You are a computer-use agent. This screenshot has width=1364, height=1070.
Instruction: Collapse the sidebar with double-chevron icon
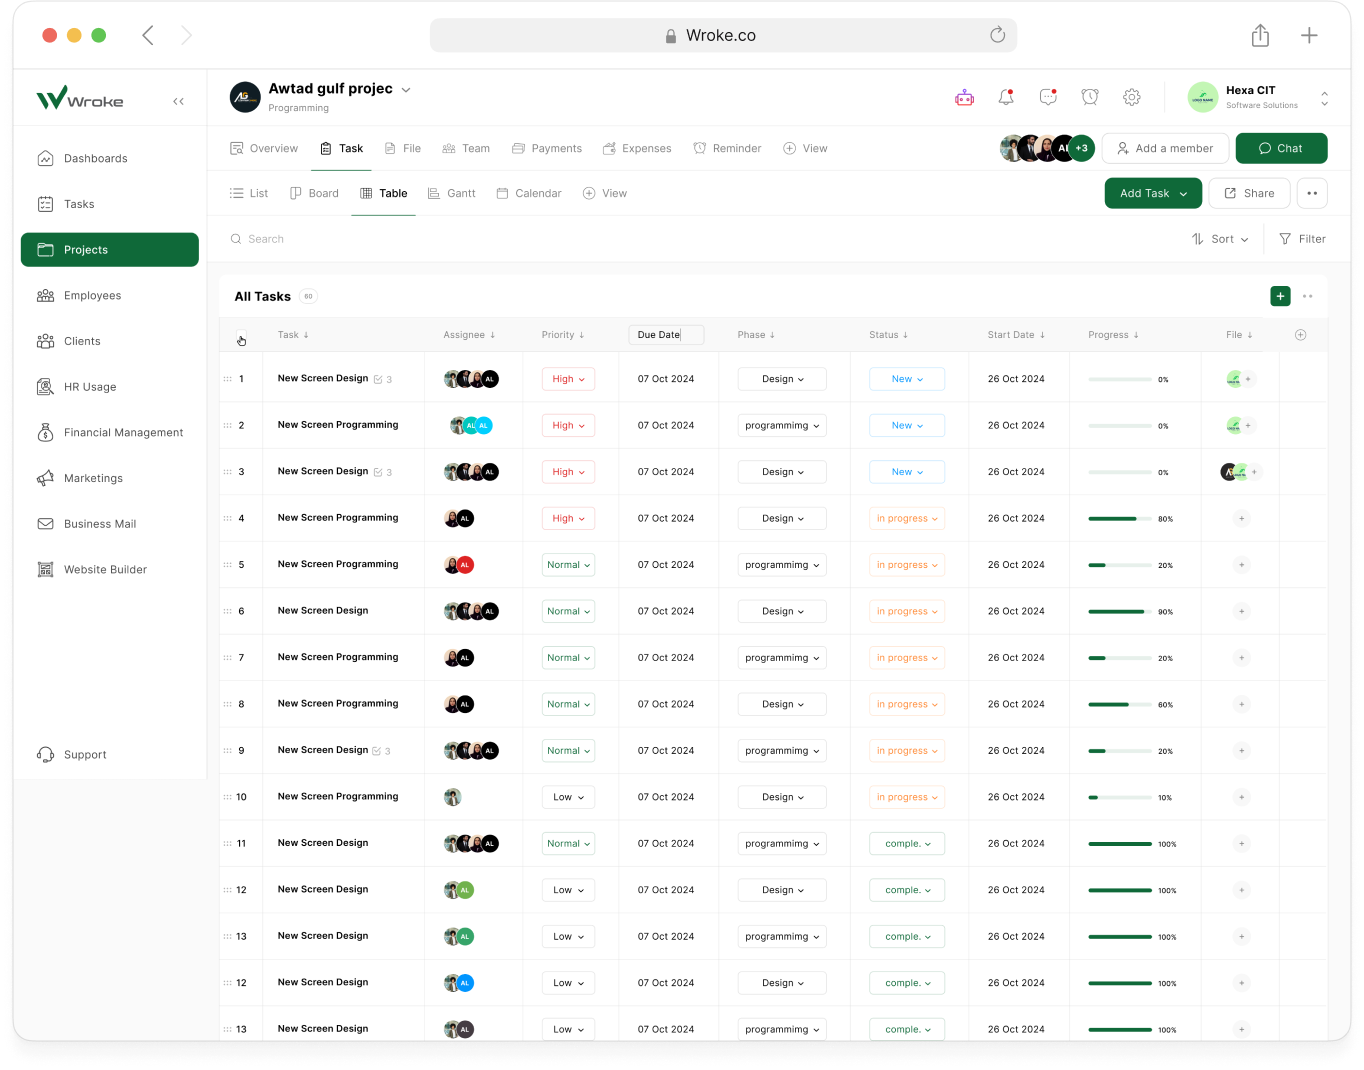[x=178, y=101]
